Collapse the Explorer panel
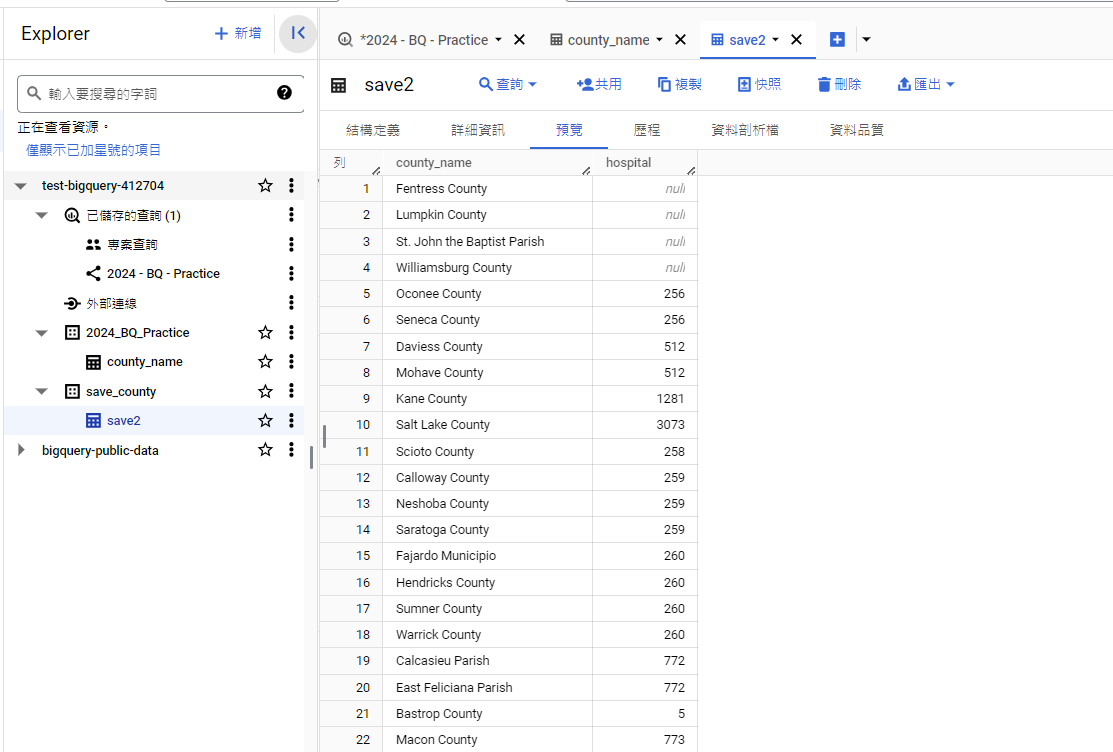This screenshot has height=752, width=1113. coord(297,33)
